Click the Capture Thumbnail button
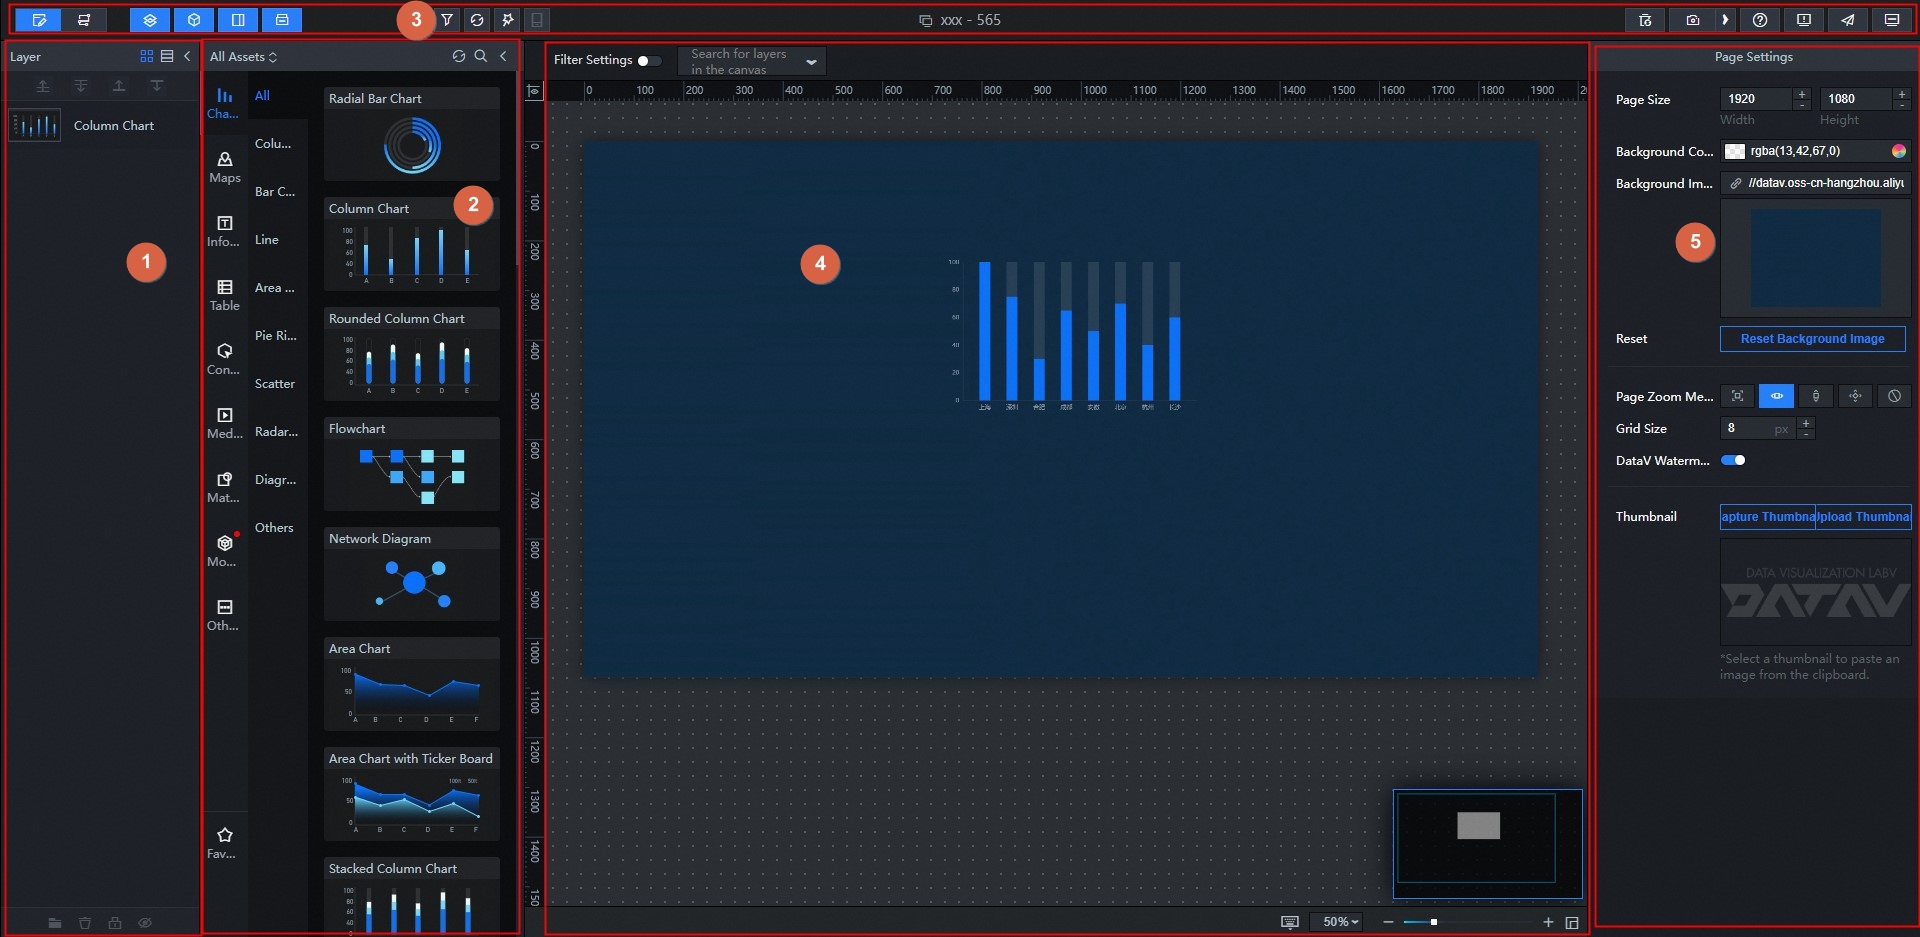 [x=1767, y=517]
